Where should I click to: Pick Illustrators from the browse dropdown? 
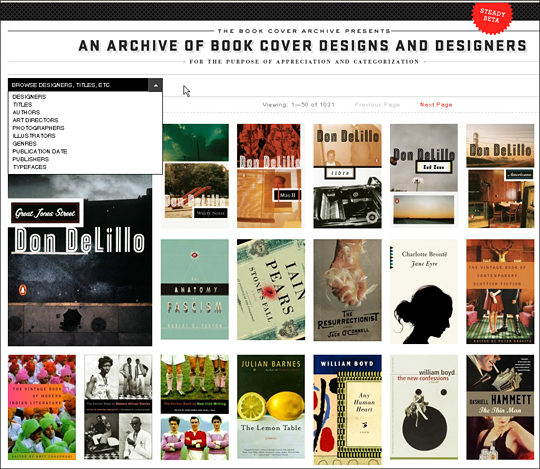click(34, 136)
